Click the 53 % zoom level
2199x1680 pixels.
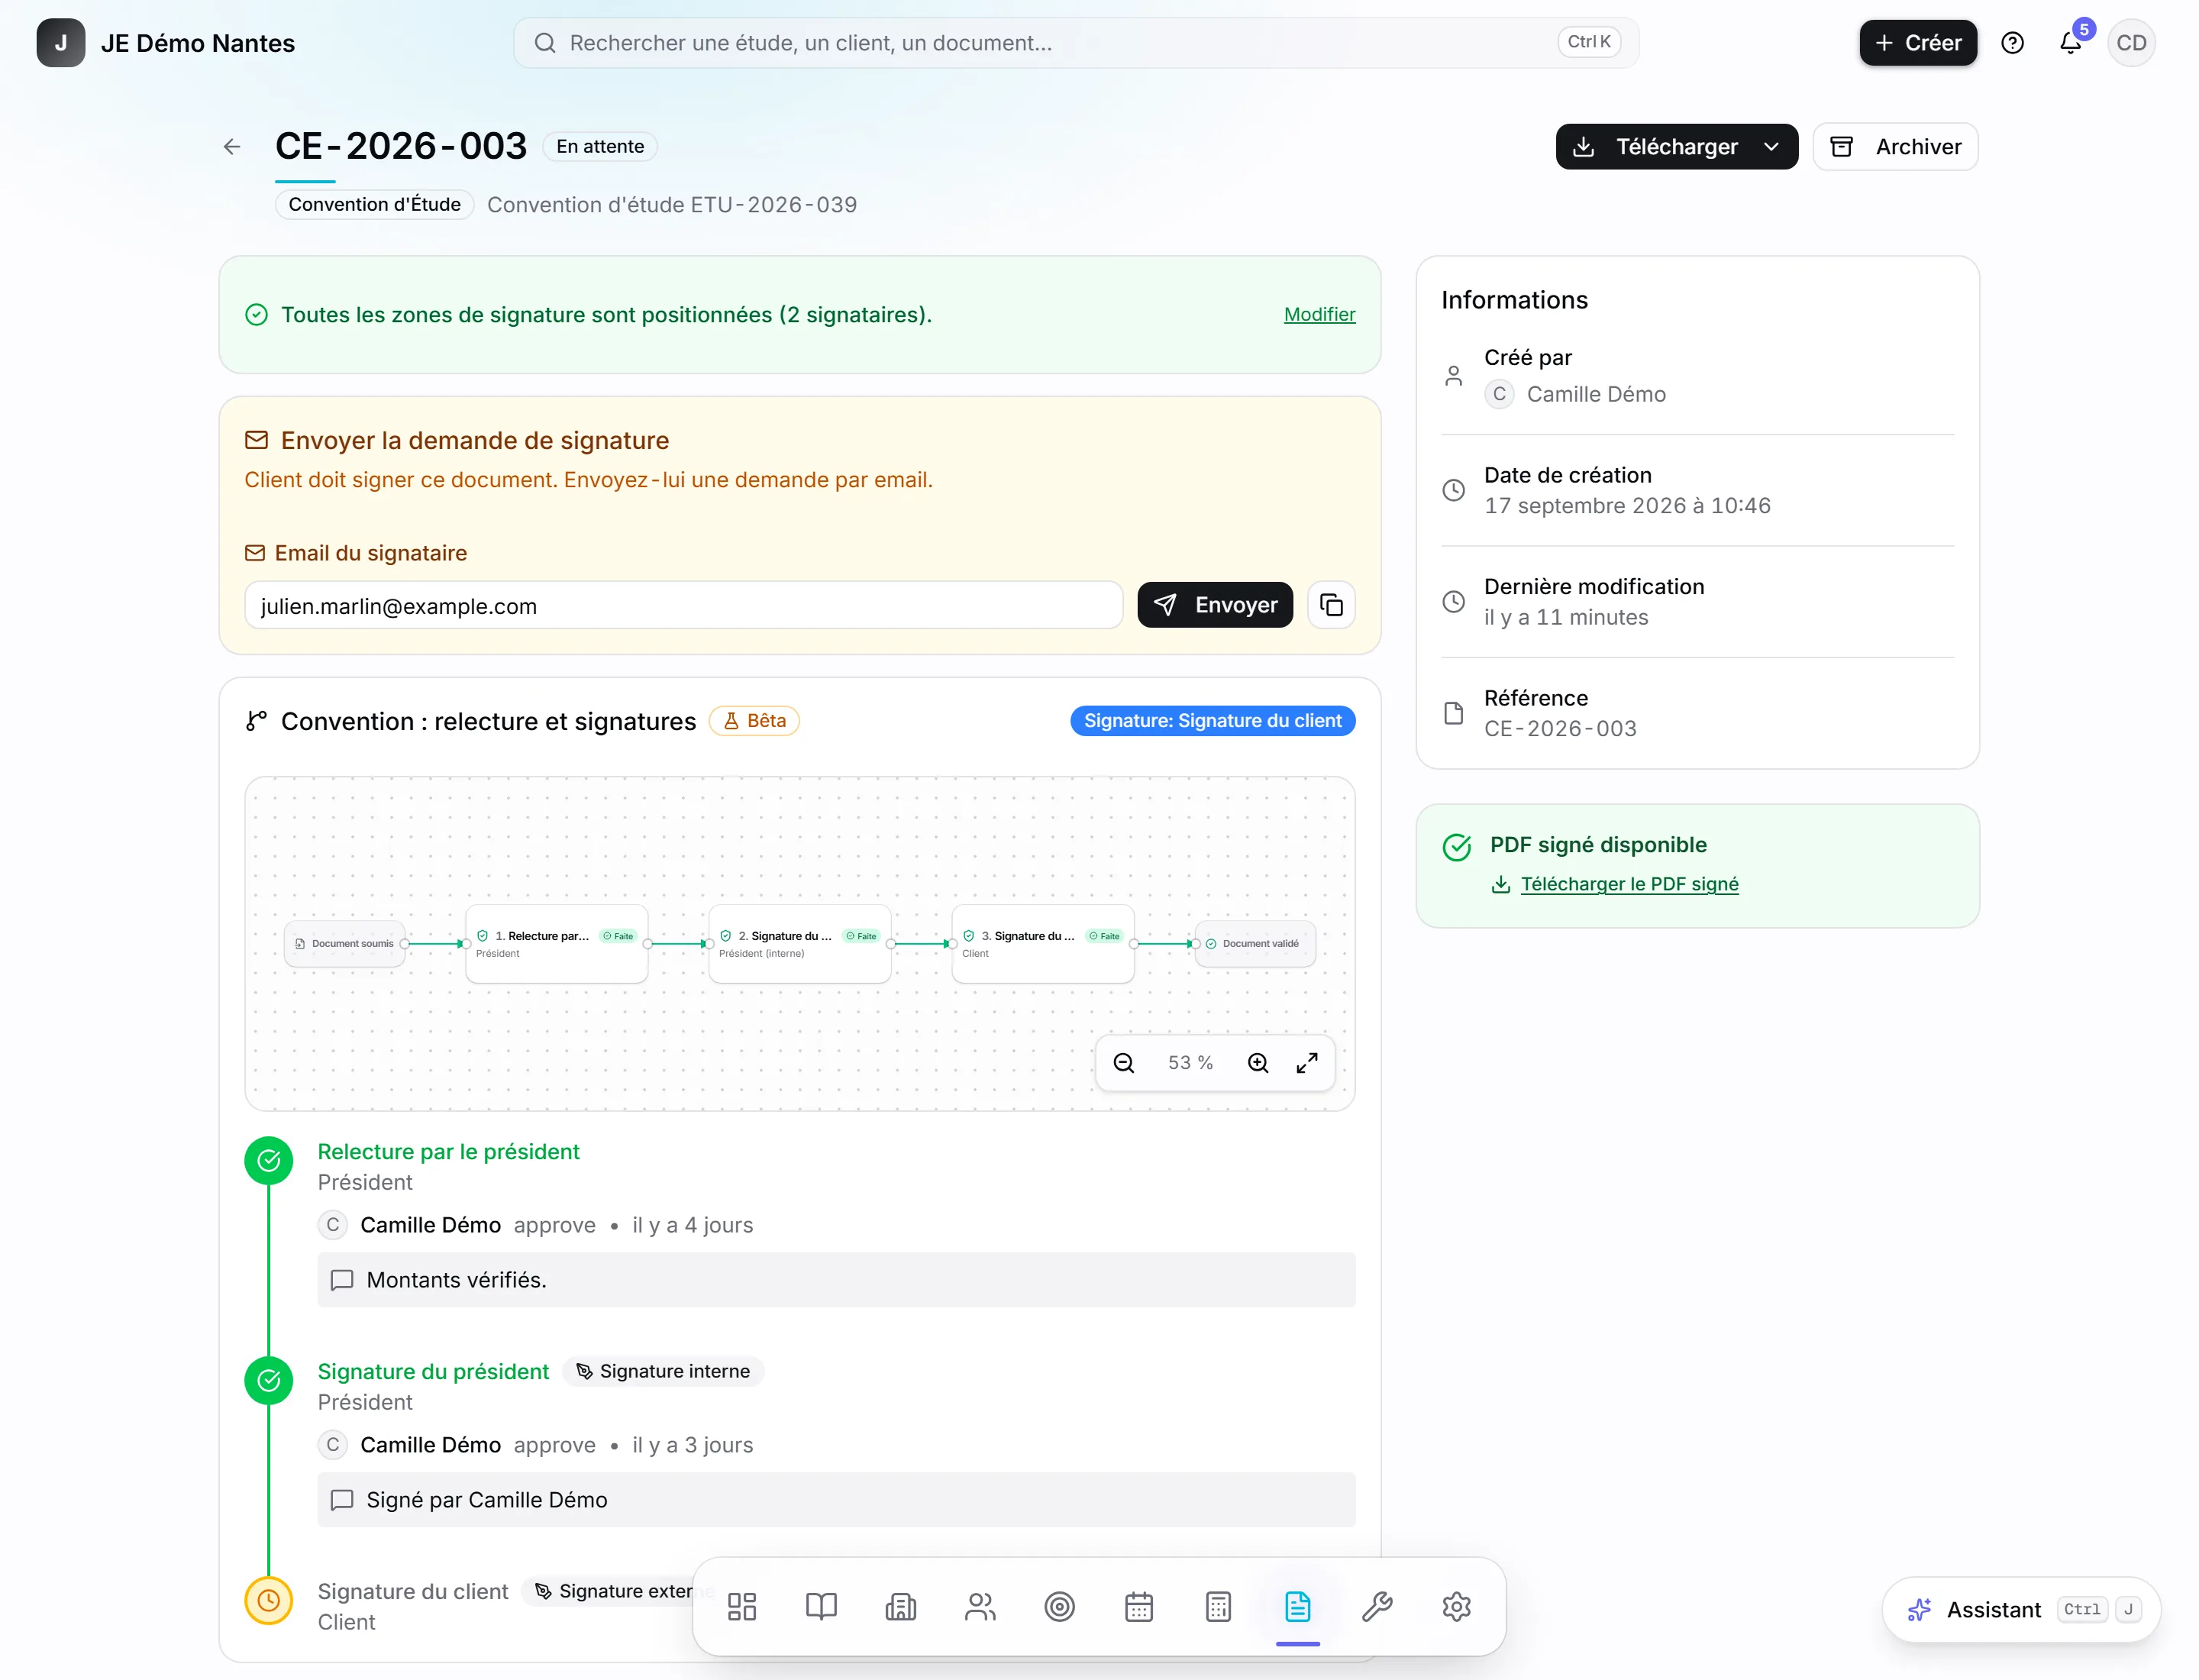tap(1190, 1063)
